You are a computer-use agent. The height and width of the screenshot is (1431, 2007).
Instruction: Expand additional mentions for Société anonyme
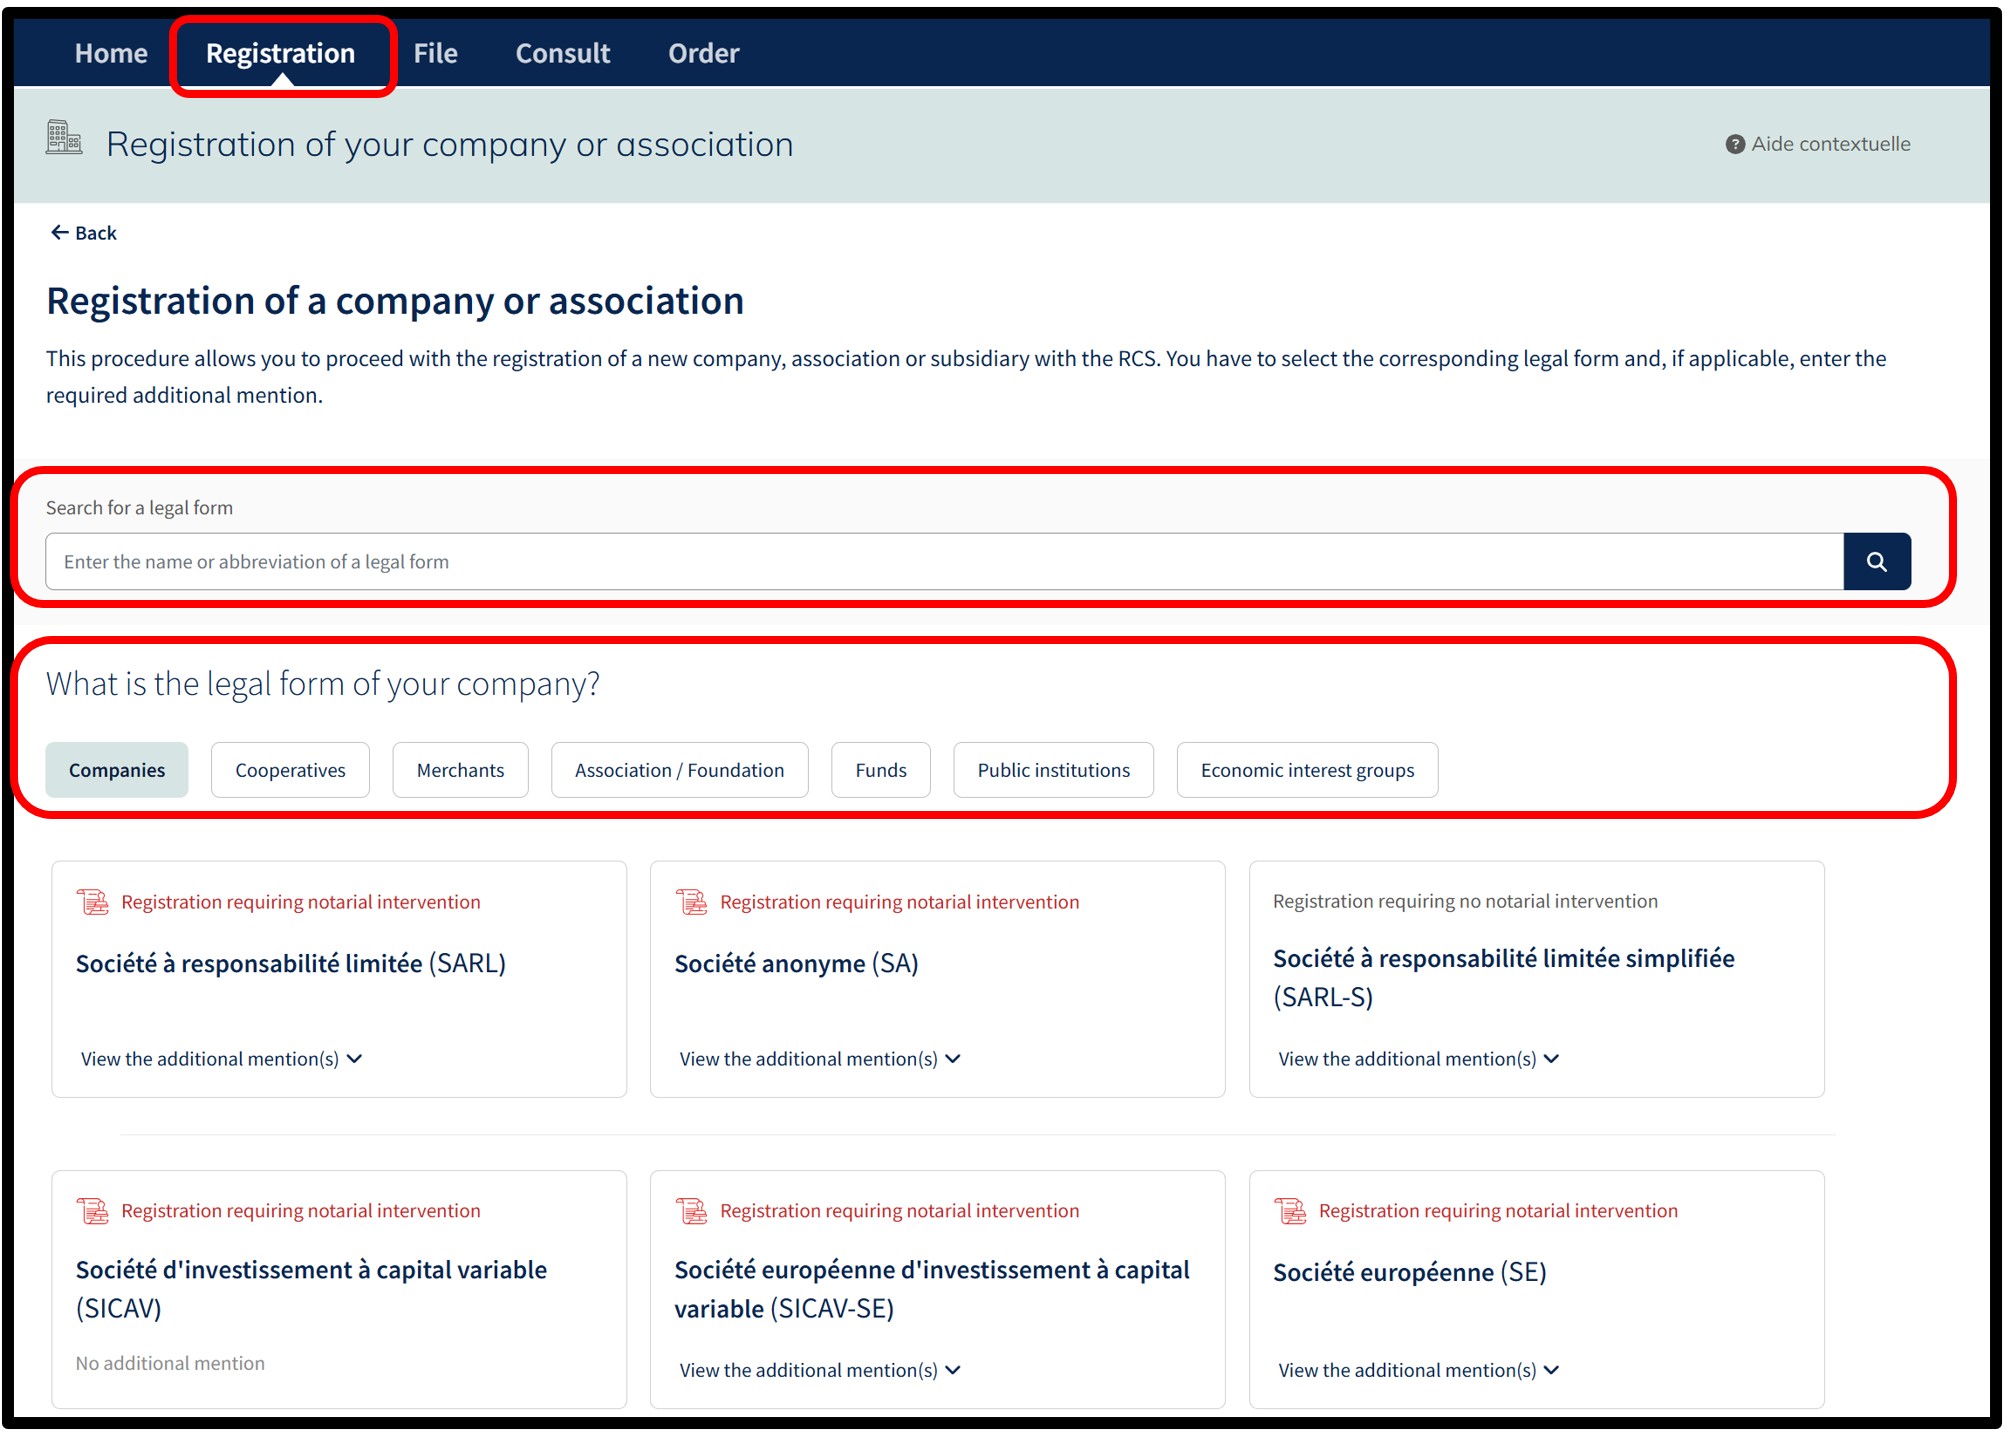820,1059
